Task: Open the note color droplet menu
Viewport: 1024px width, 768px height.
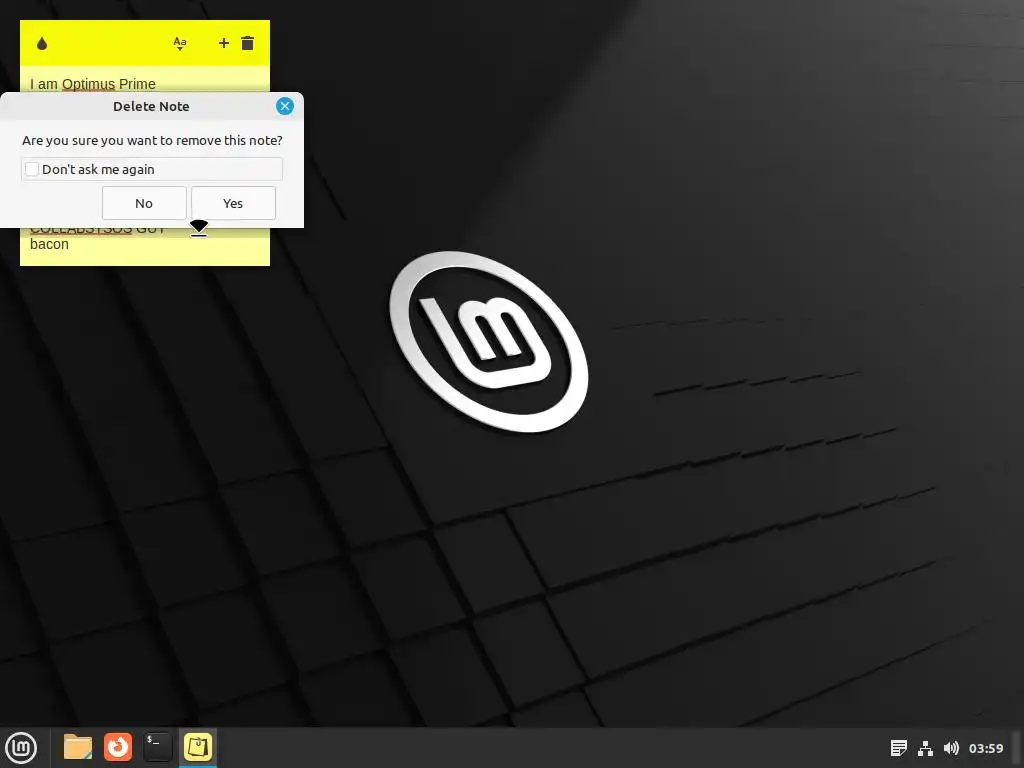Action: click(42, 44)
